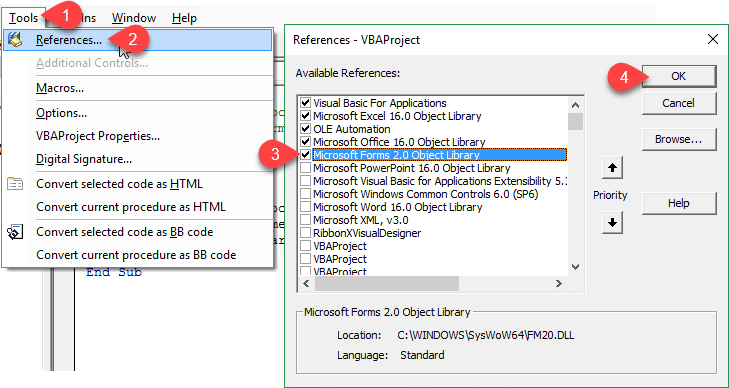Click the References books icon

(15, 40)
